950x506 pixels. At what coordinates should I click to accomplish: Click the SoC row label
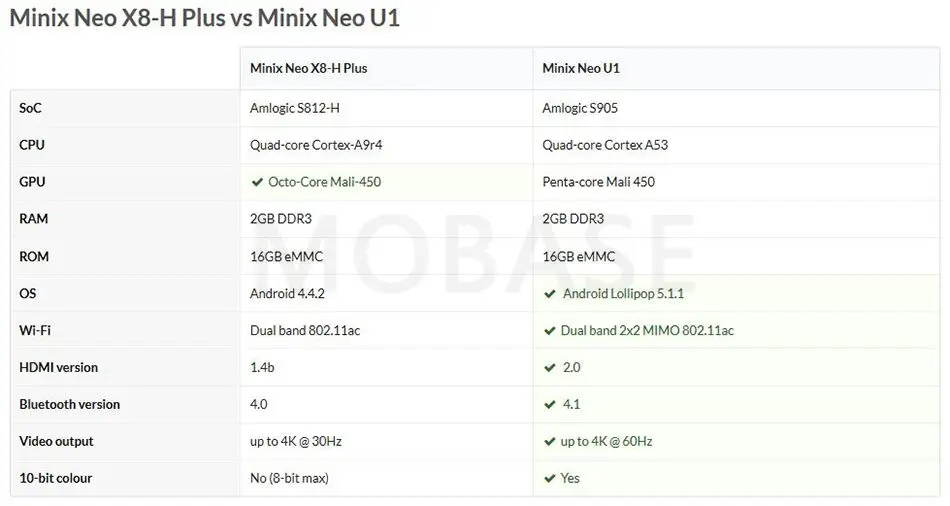click(30, 108)
